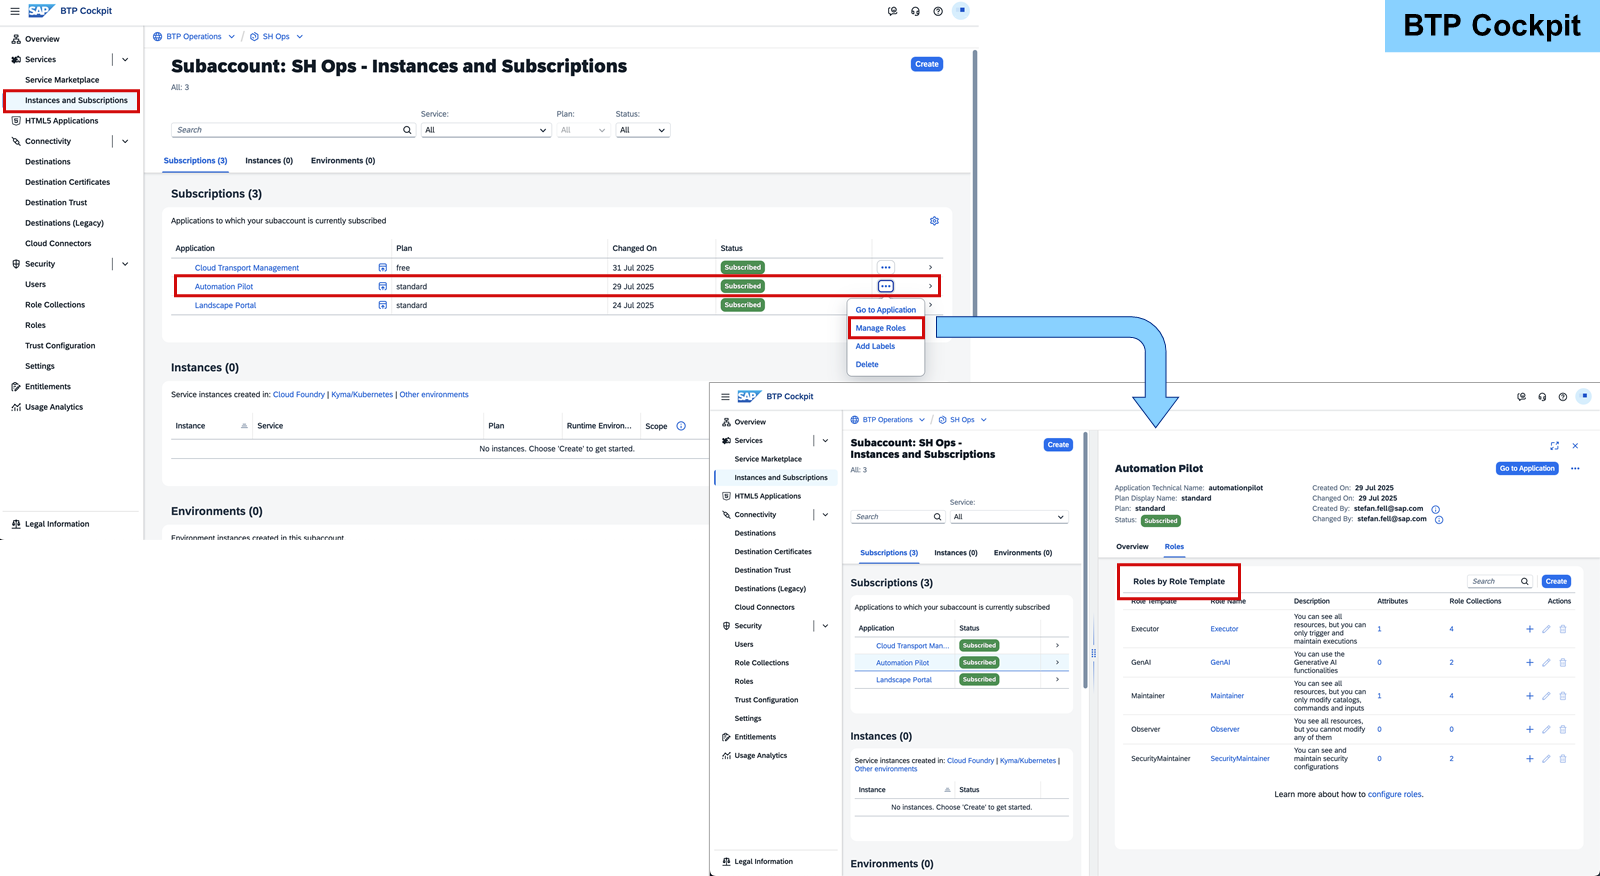The image size is (1600, 876).
Task: Click the magnifier in background window's search field
Action: coord(407,130)
